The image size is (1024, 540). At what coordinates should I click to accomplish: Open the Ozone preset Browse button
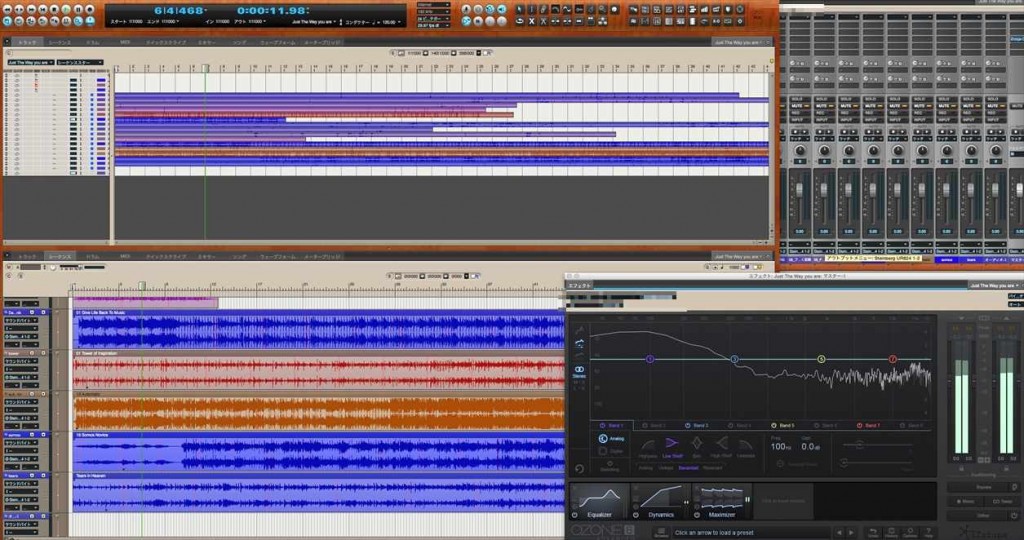click(661, 532)
